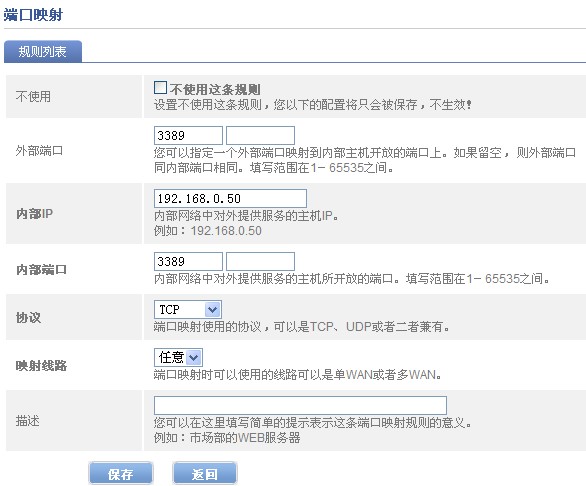Open the 映射线路 任意 dropdown
Viewport: 586px width, 486px height.
tap(178, 357)
